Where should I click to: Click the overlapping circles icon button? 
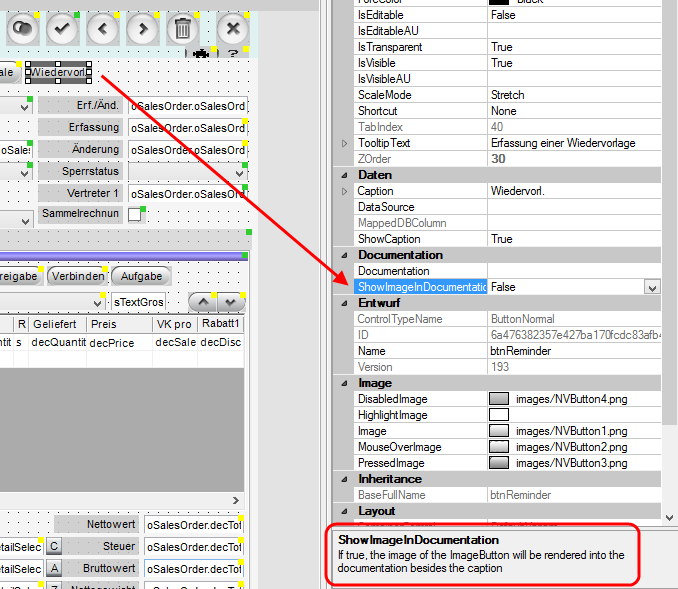[x=22, y=28]
